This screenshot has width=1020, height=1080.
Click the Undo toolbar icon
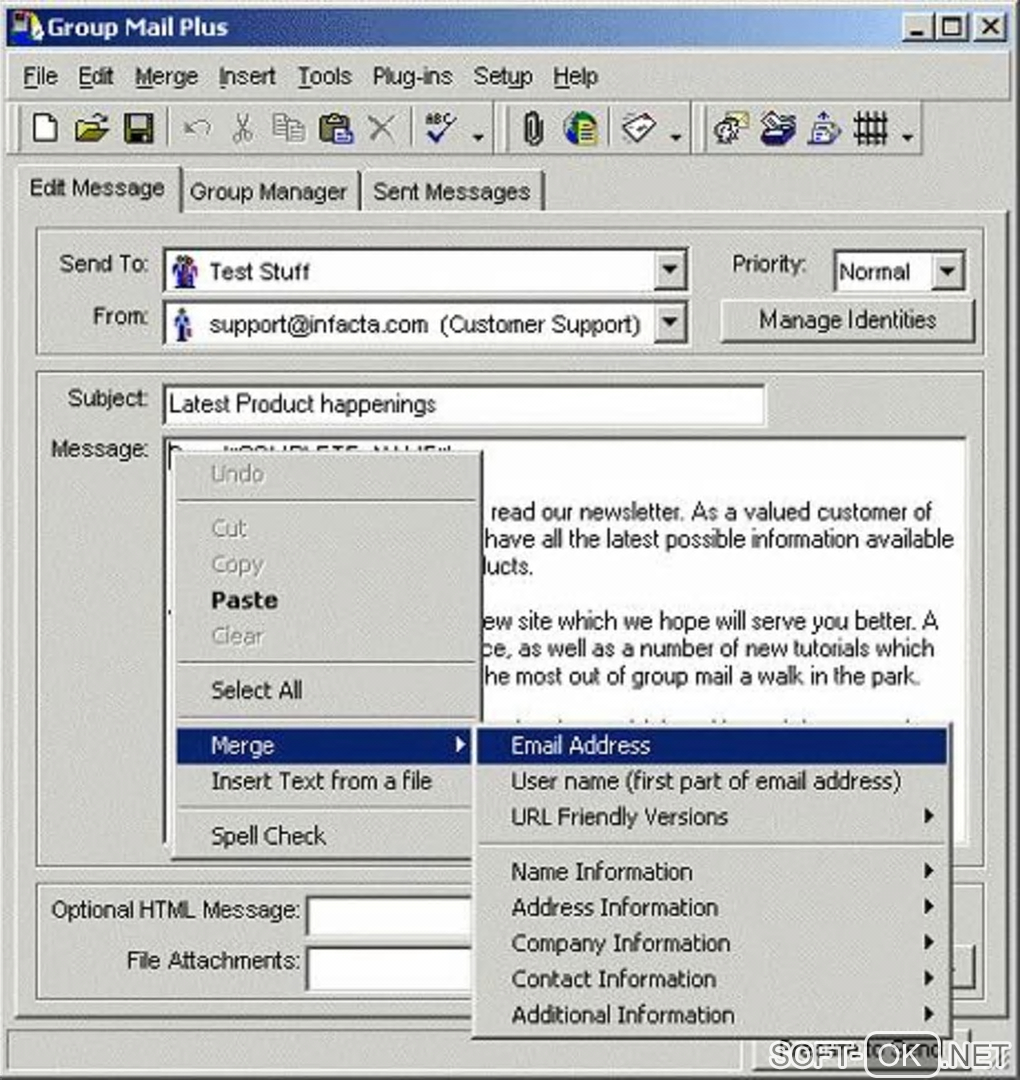click(x=197, y=128)
